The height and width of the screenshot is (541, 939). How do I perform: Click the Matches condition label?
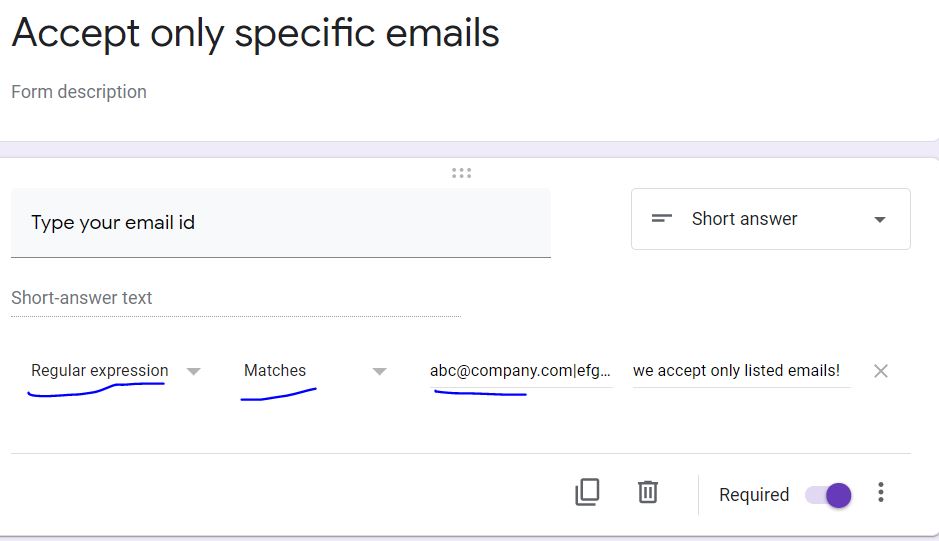[x=275, y=370]
